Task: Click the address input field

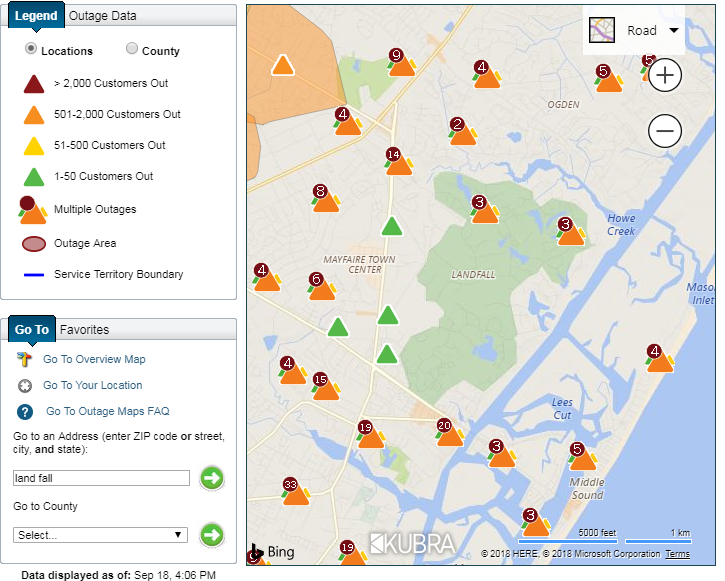Action: [101, 479]
